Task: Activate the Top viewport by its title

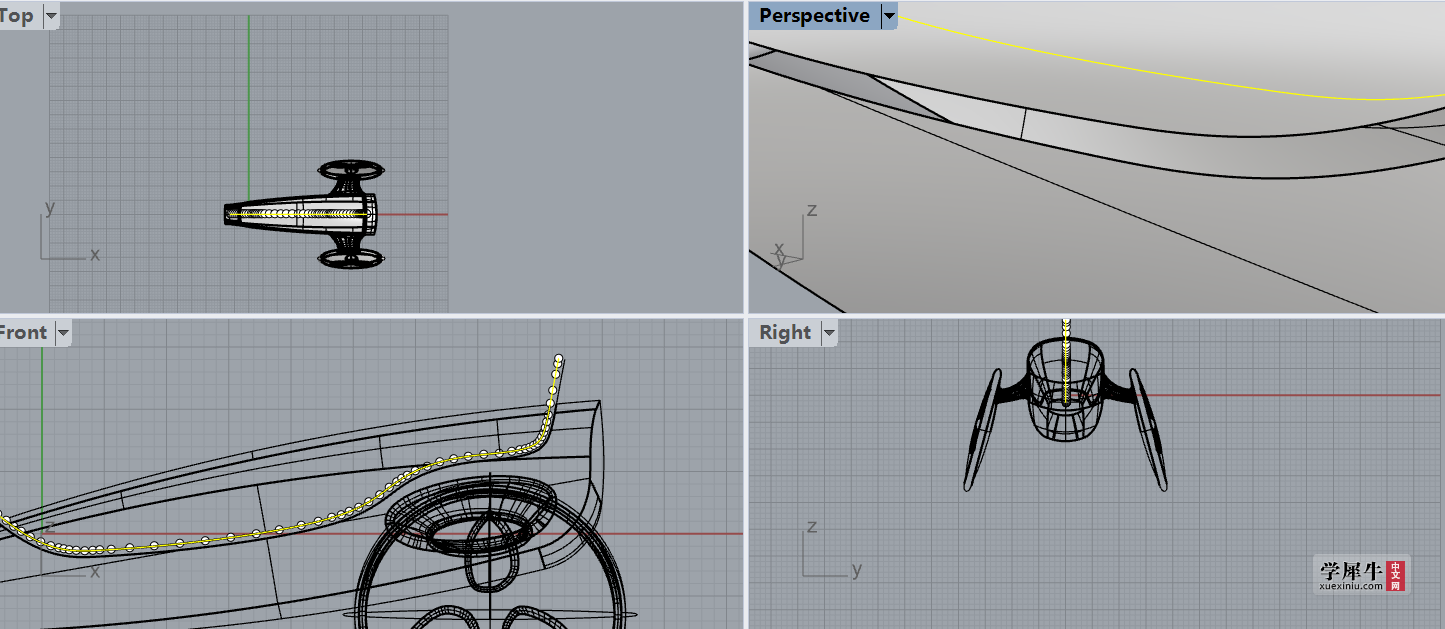Action: pyautogui.click(x=17, y=16)
